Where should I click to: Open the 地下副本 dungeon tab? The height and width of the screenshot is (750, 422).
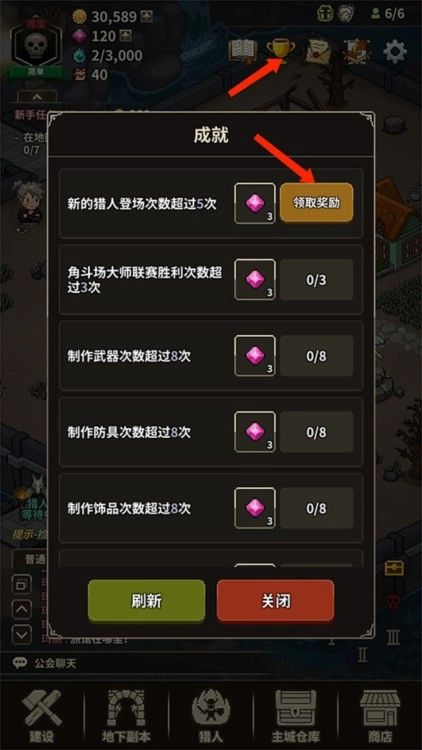pos(126,716)
